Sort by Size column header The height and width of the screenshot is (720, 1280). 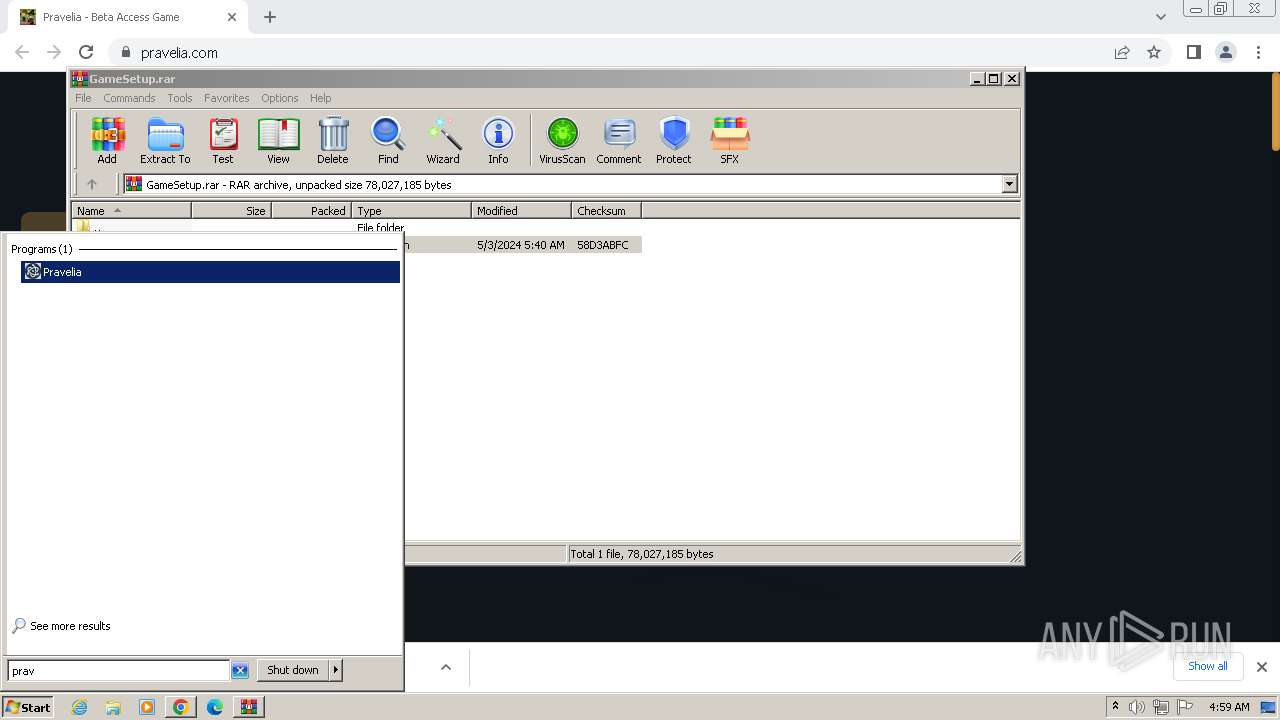231,211
